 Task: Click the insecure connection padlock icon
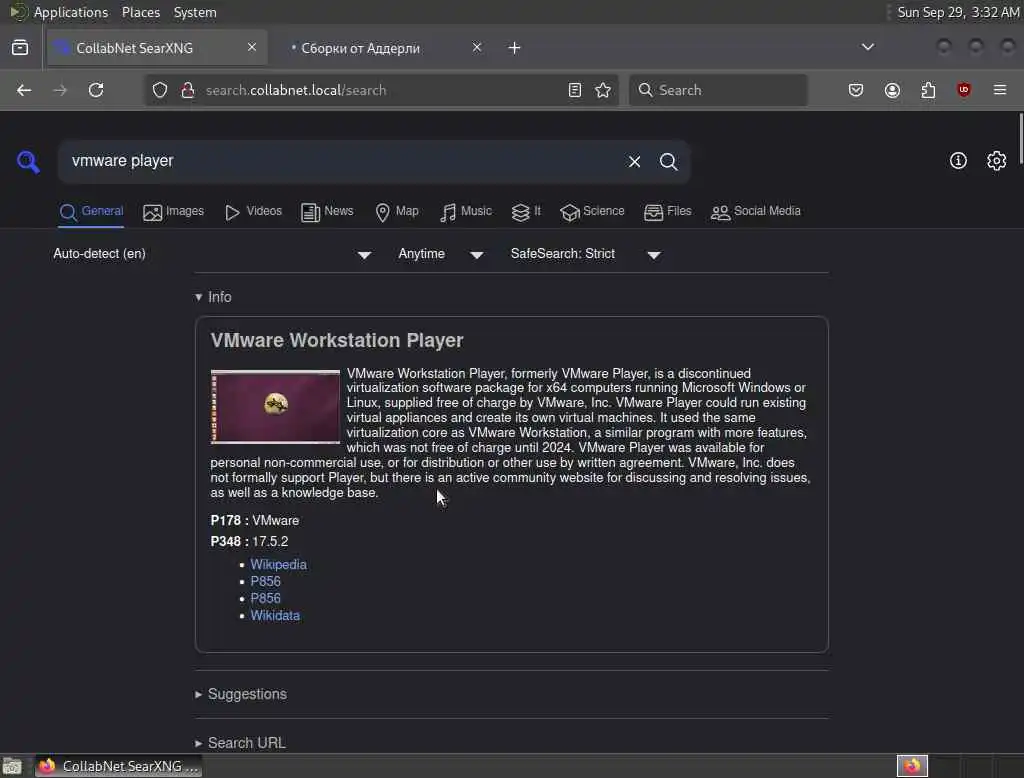pyautogui.click(x=187, y=90)
